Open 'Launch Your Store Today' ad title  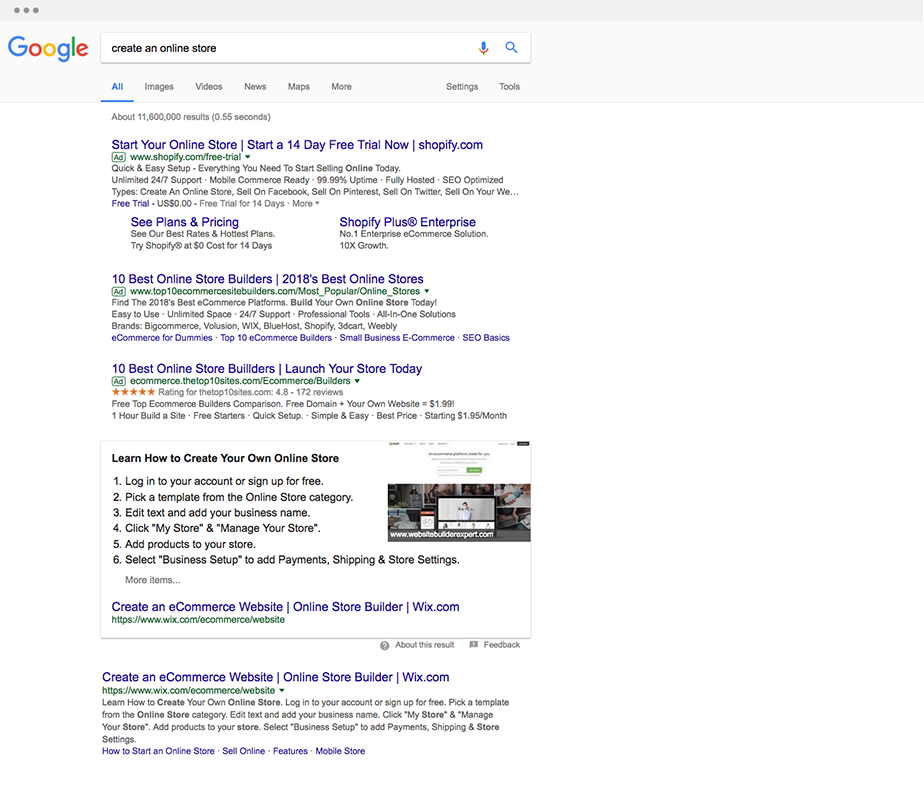267,369
